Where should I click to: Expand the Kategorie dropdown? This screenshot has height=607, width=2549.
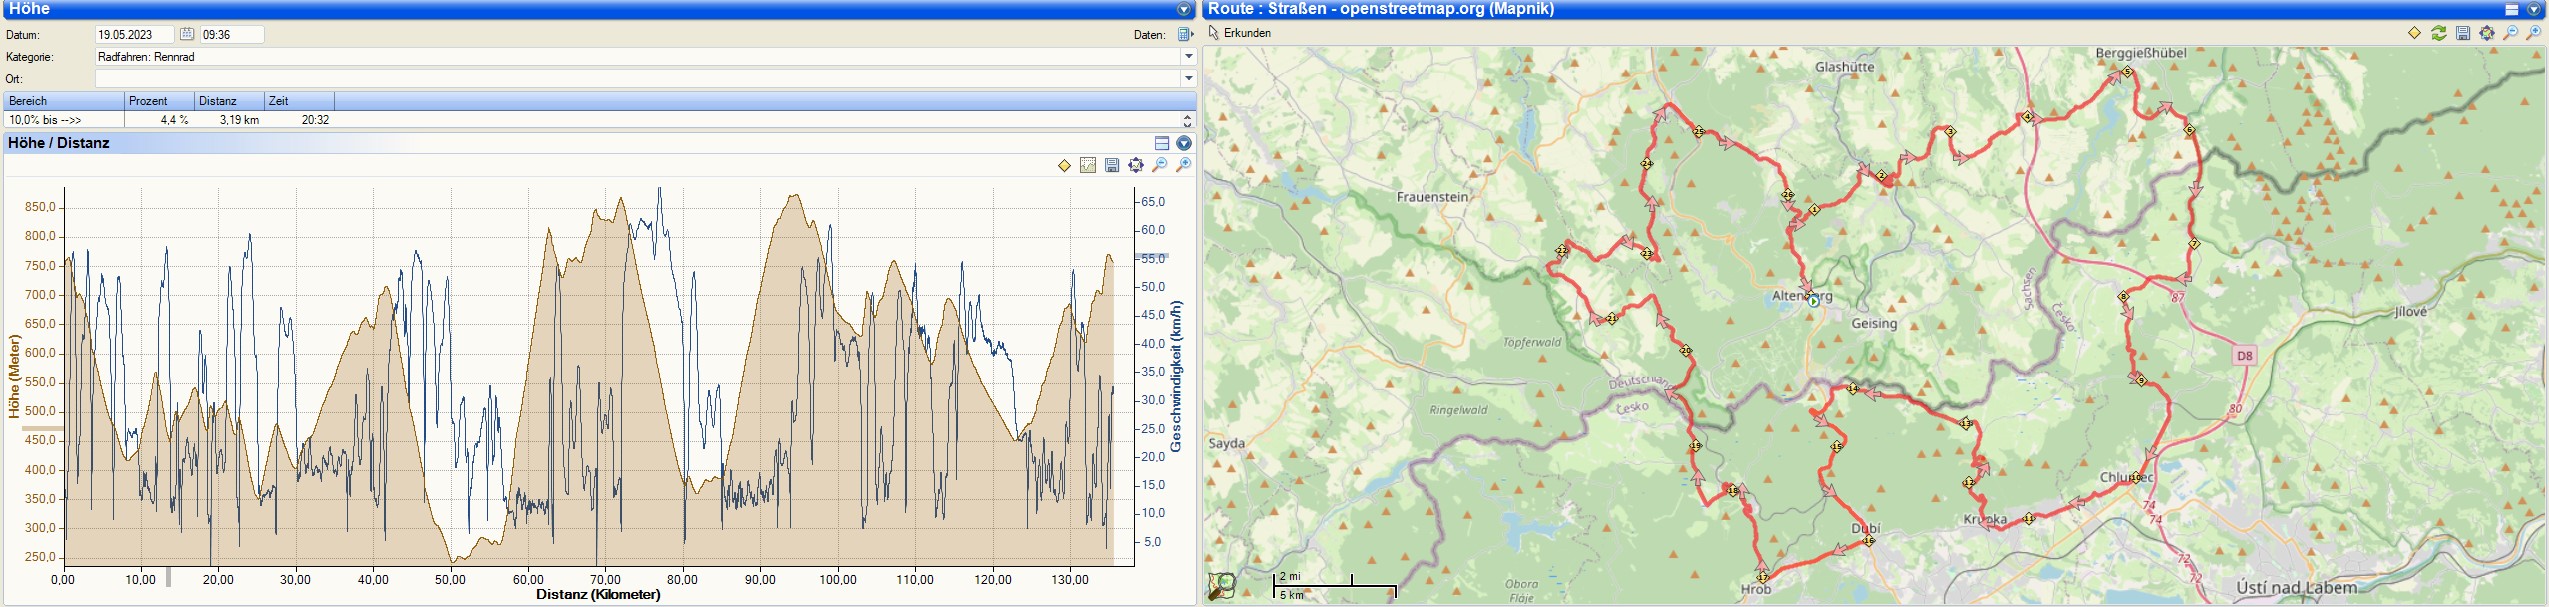(x=1189, y=57)
